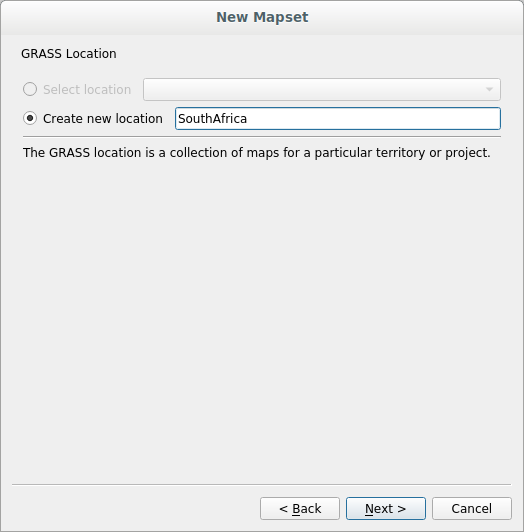
Task: Go to previous page via < Back
Action: [x=300, y=508]
